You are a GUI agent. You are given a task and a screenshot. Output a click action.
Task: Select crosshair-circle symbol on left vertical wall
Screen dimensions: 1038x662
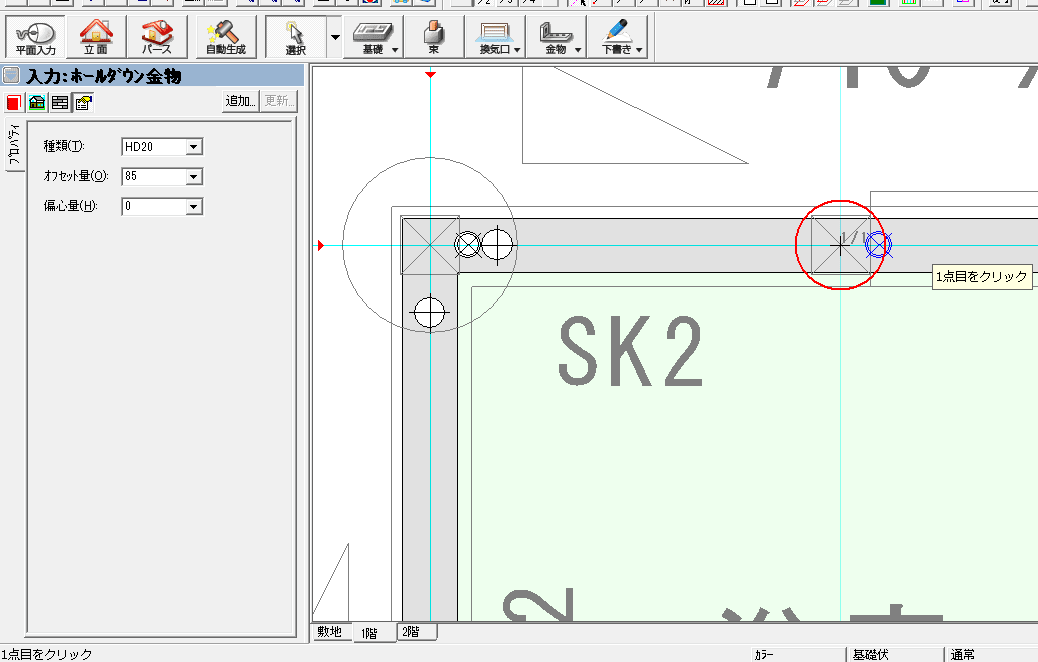pos(430,312)
